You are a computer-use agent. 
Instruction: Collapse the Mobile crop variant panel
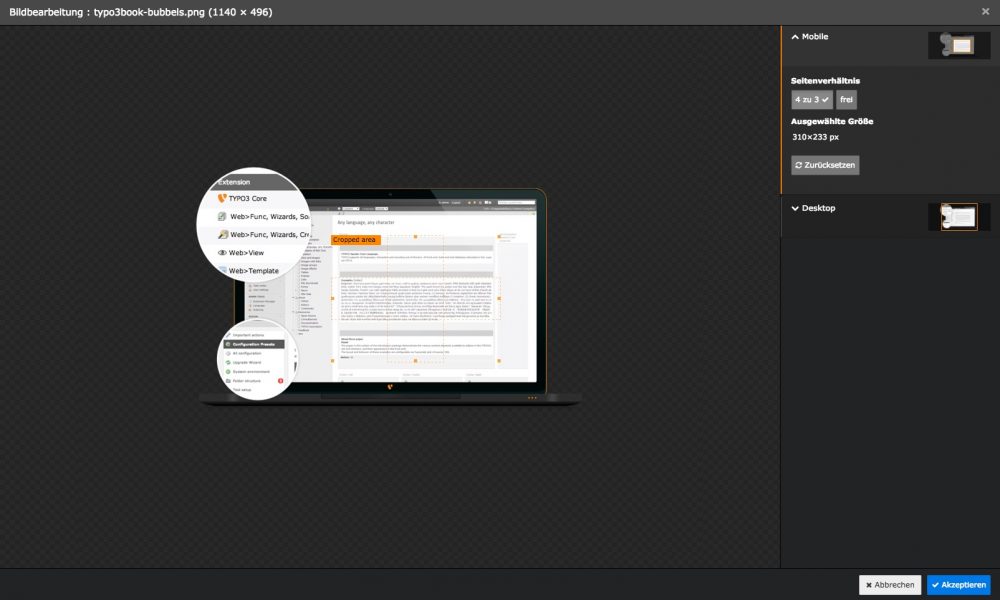click(x=810, y=37)
